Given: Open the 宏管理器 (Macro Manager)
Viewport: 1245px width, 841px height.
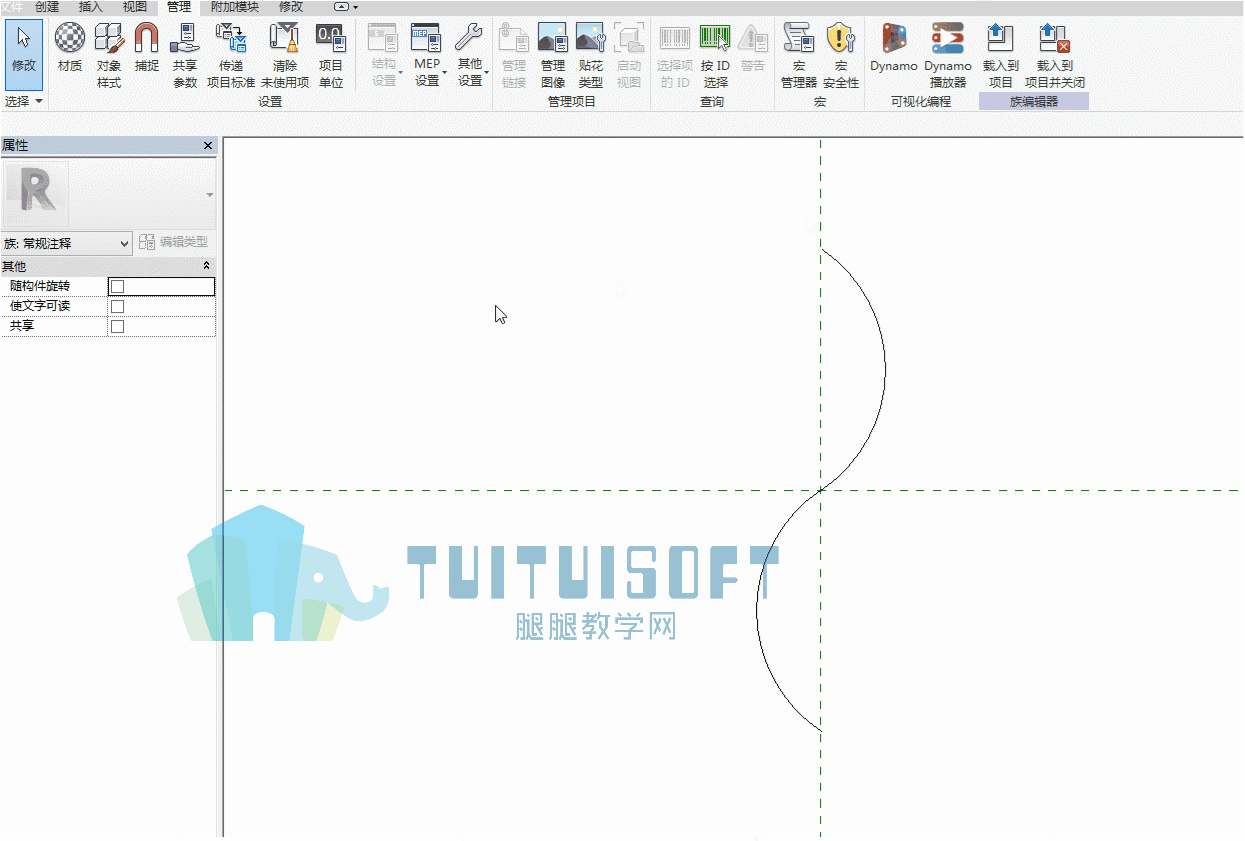Looking at the screenshot, I should tap(799, 55).
